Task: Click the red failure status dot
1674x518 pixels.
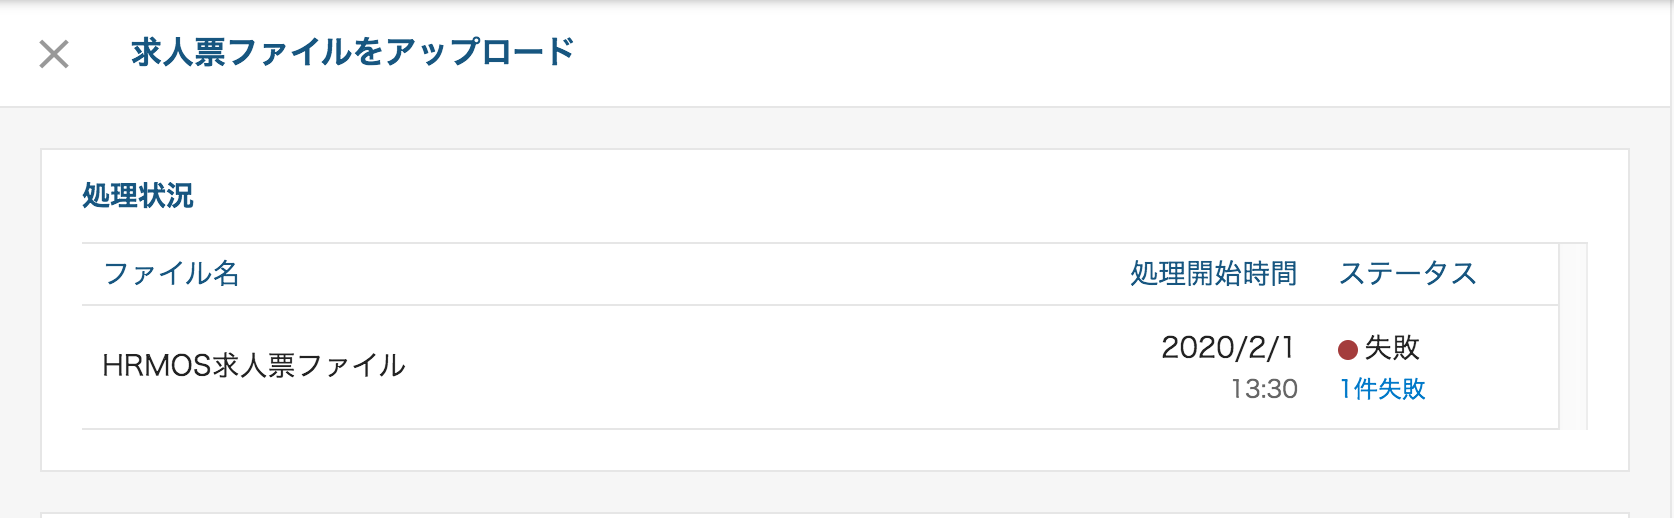Action: tap(1348, 349)
